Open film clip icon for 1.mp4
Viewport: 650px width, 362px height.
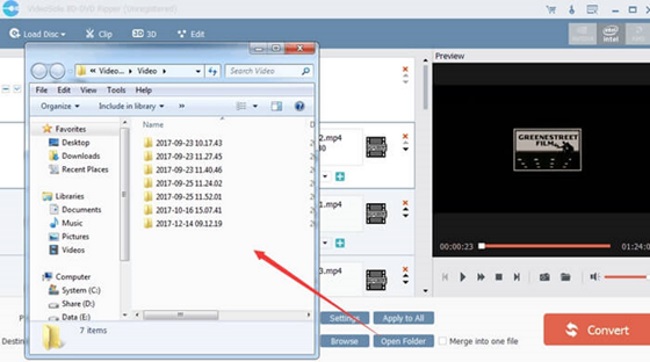click(376, 213)
